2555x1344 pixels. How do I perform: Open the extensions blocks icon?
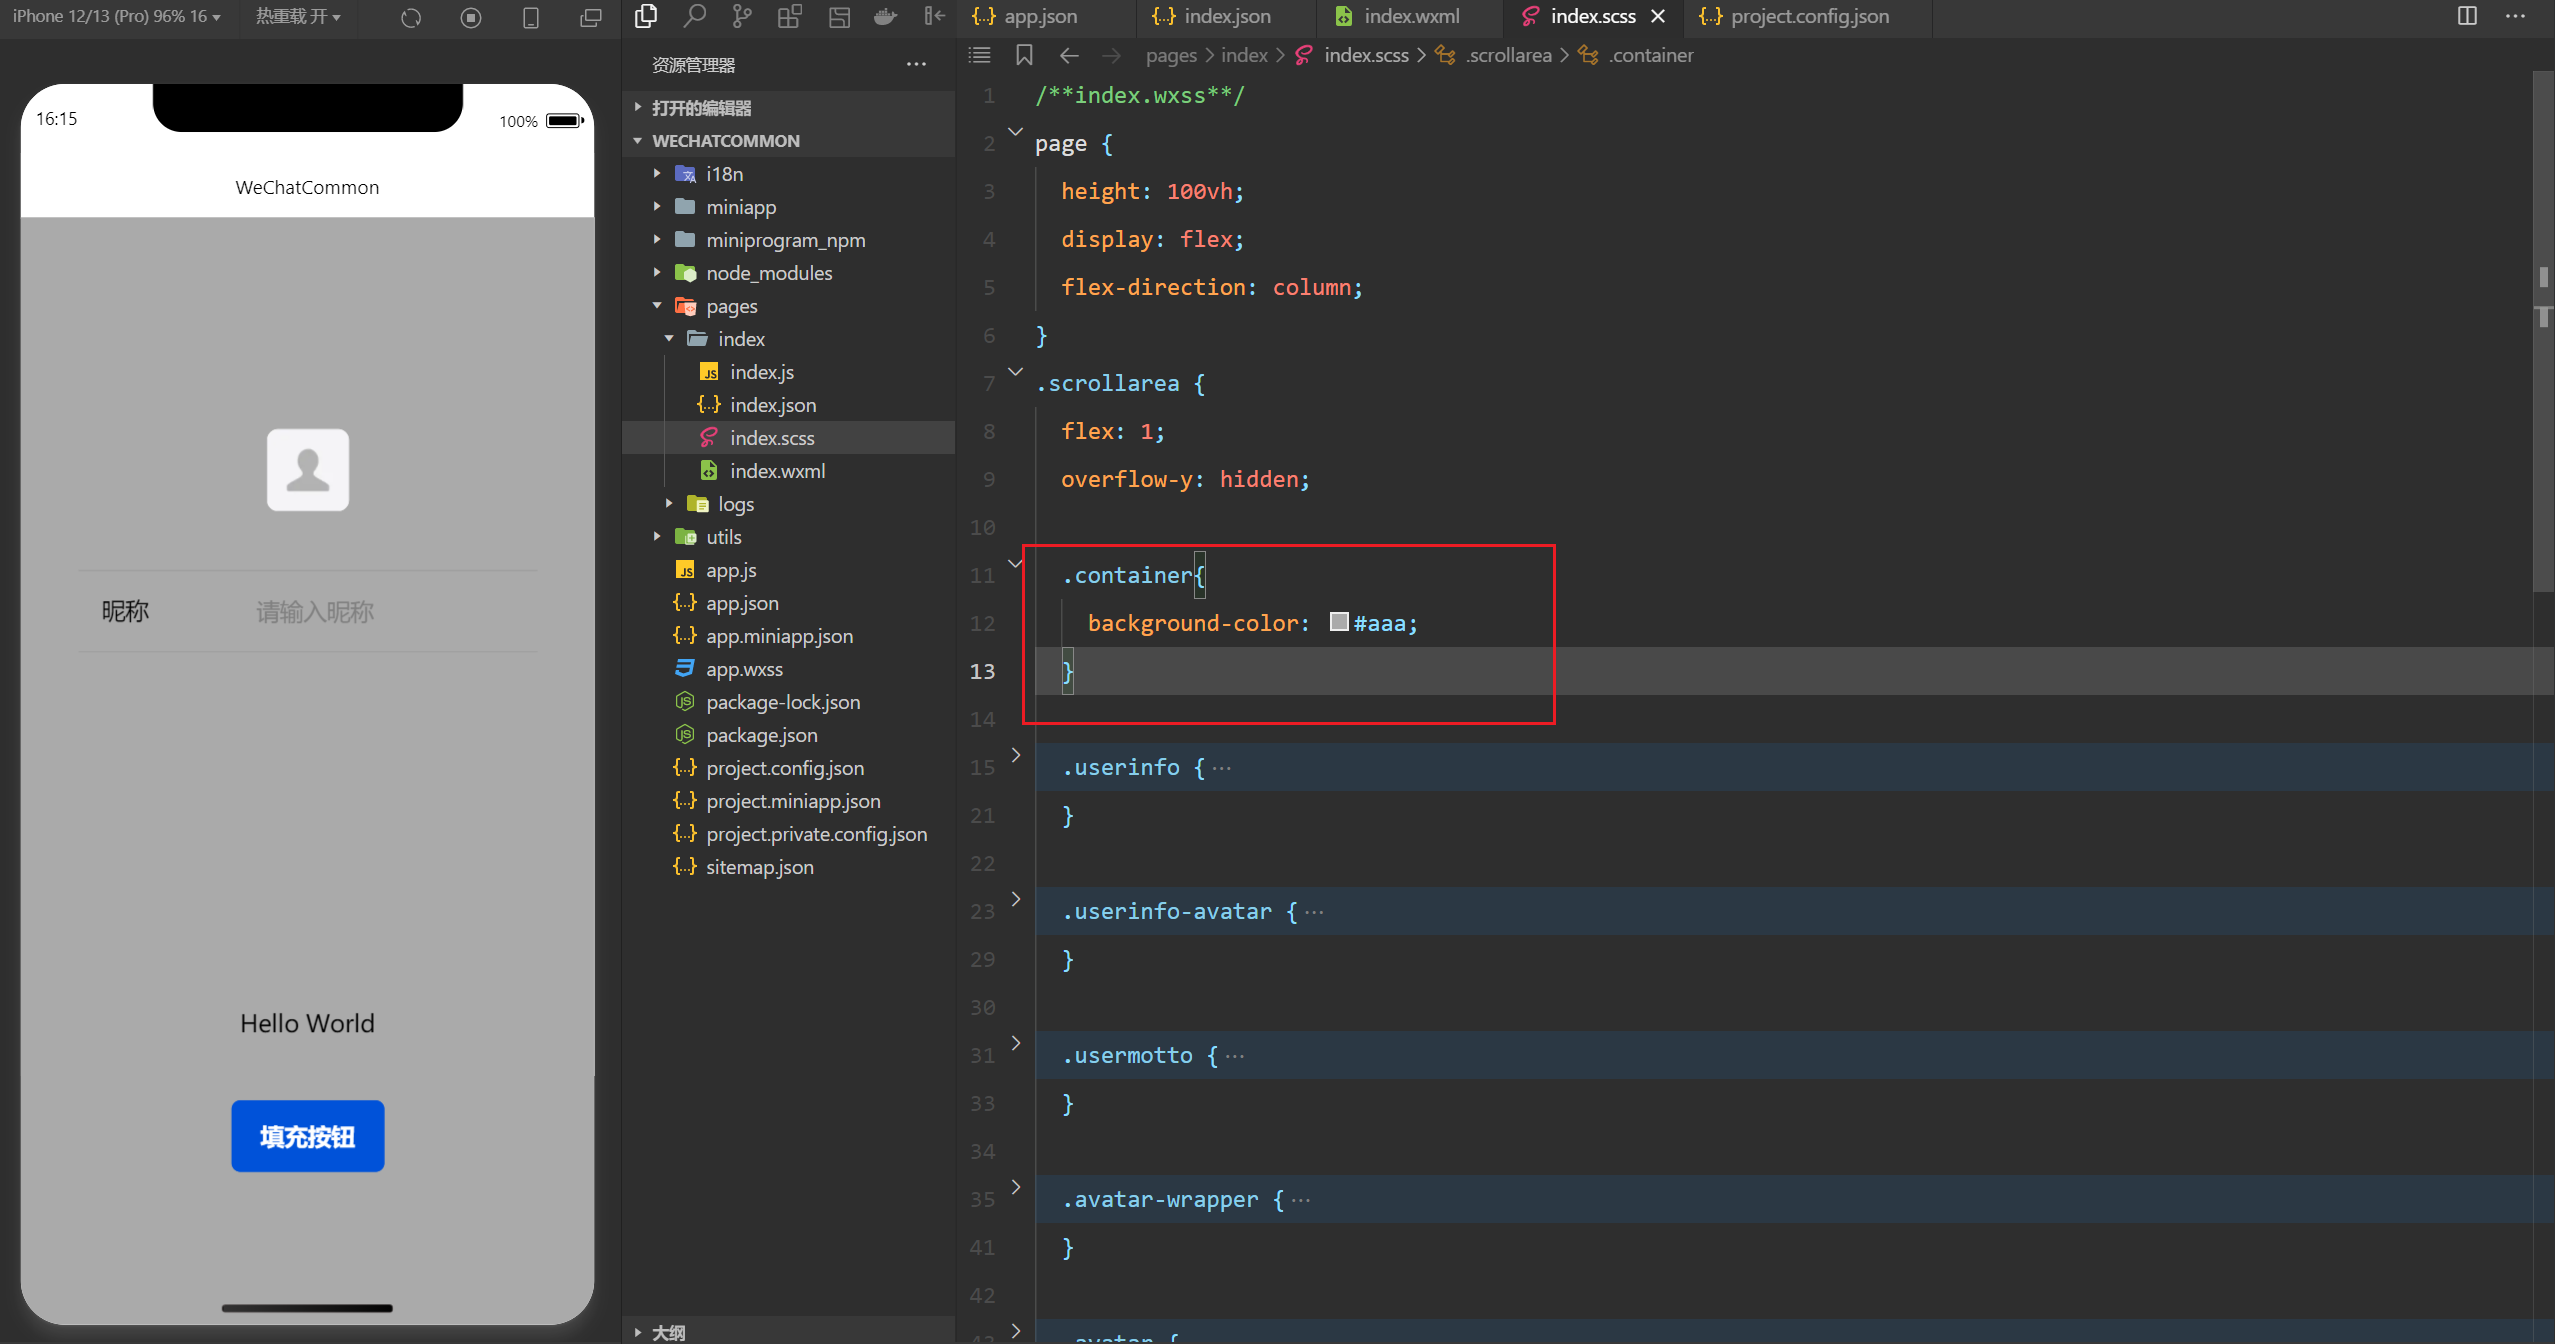coord(790,16)
